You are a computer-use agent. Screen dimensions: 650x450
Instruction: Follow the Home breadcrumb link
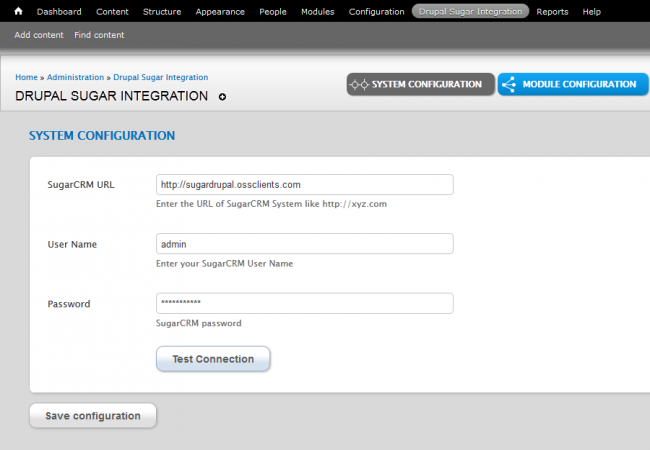coord(27,77)
